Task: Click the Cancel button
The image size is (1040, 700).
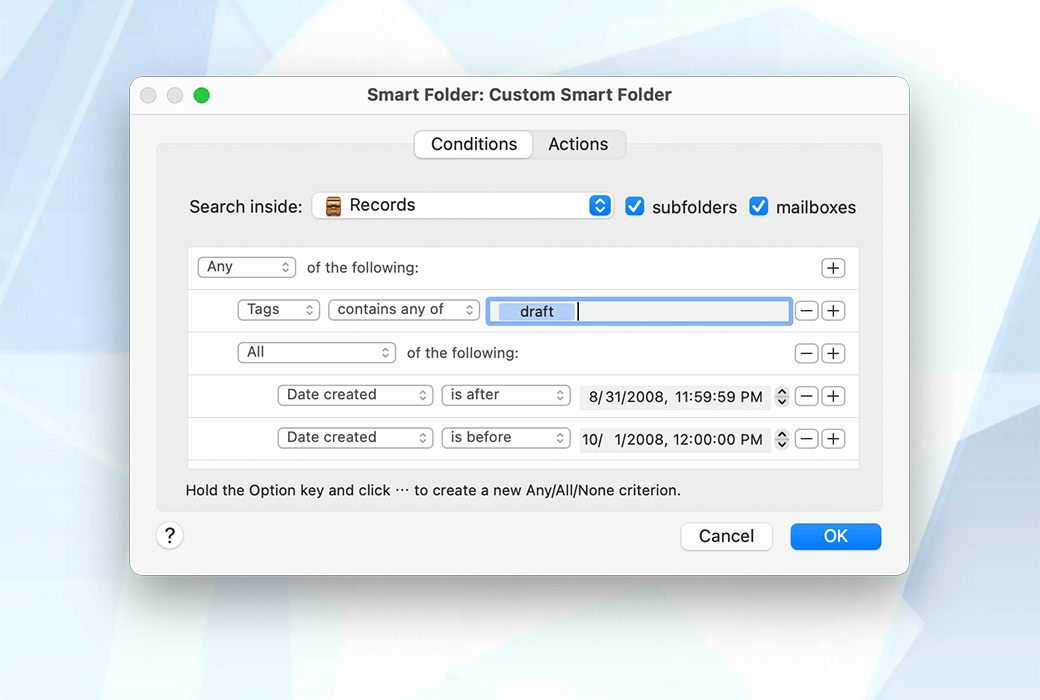Action: 726,536
